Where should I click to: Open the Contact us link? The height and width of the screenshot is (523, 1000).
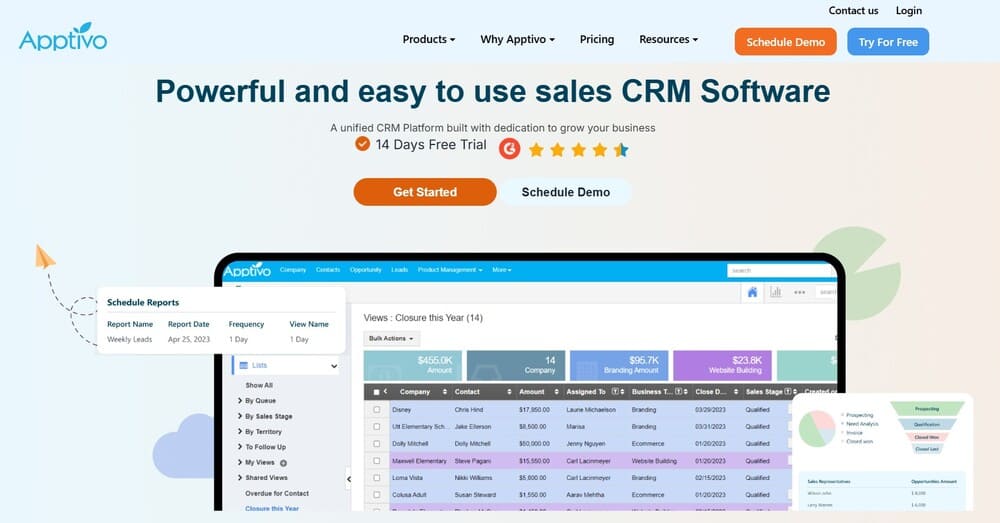tap(853, 10)
